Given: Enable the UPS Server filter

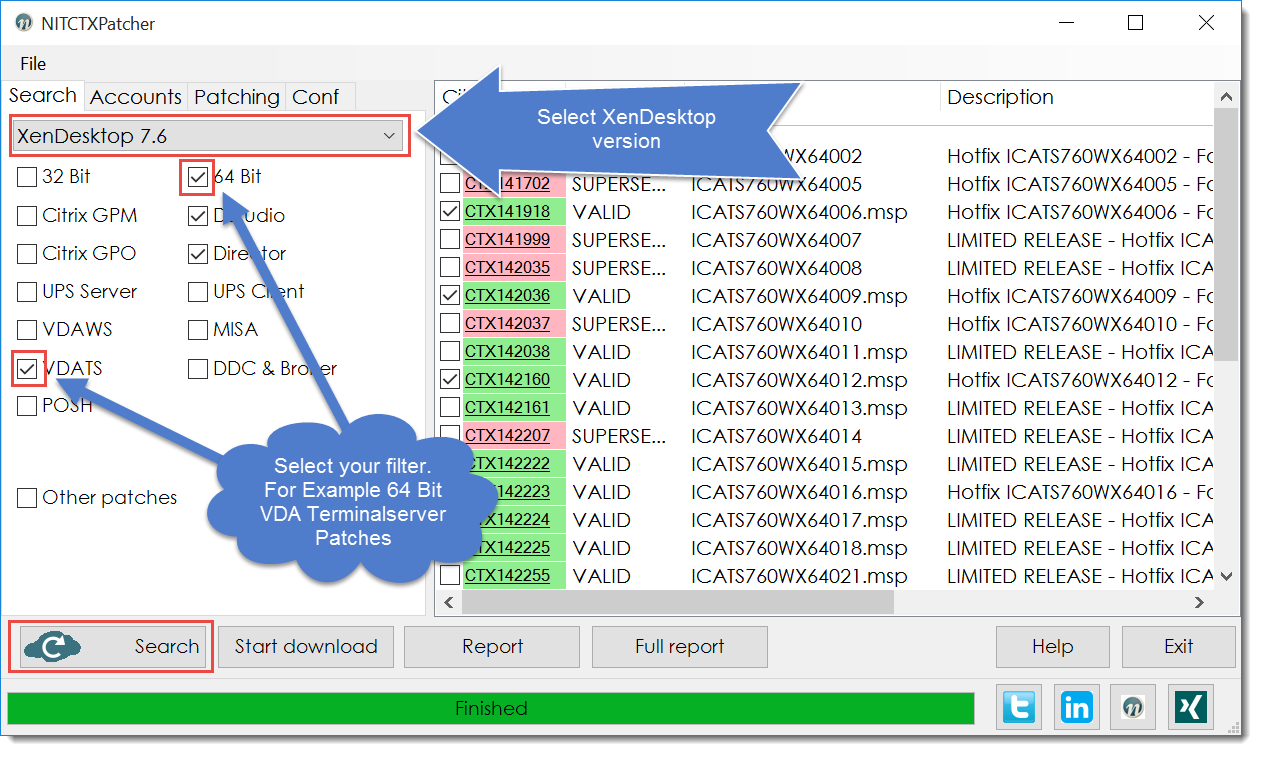Looking at the screenshot, I should click(27, 292).
